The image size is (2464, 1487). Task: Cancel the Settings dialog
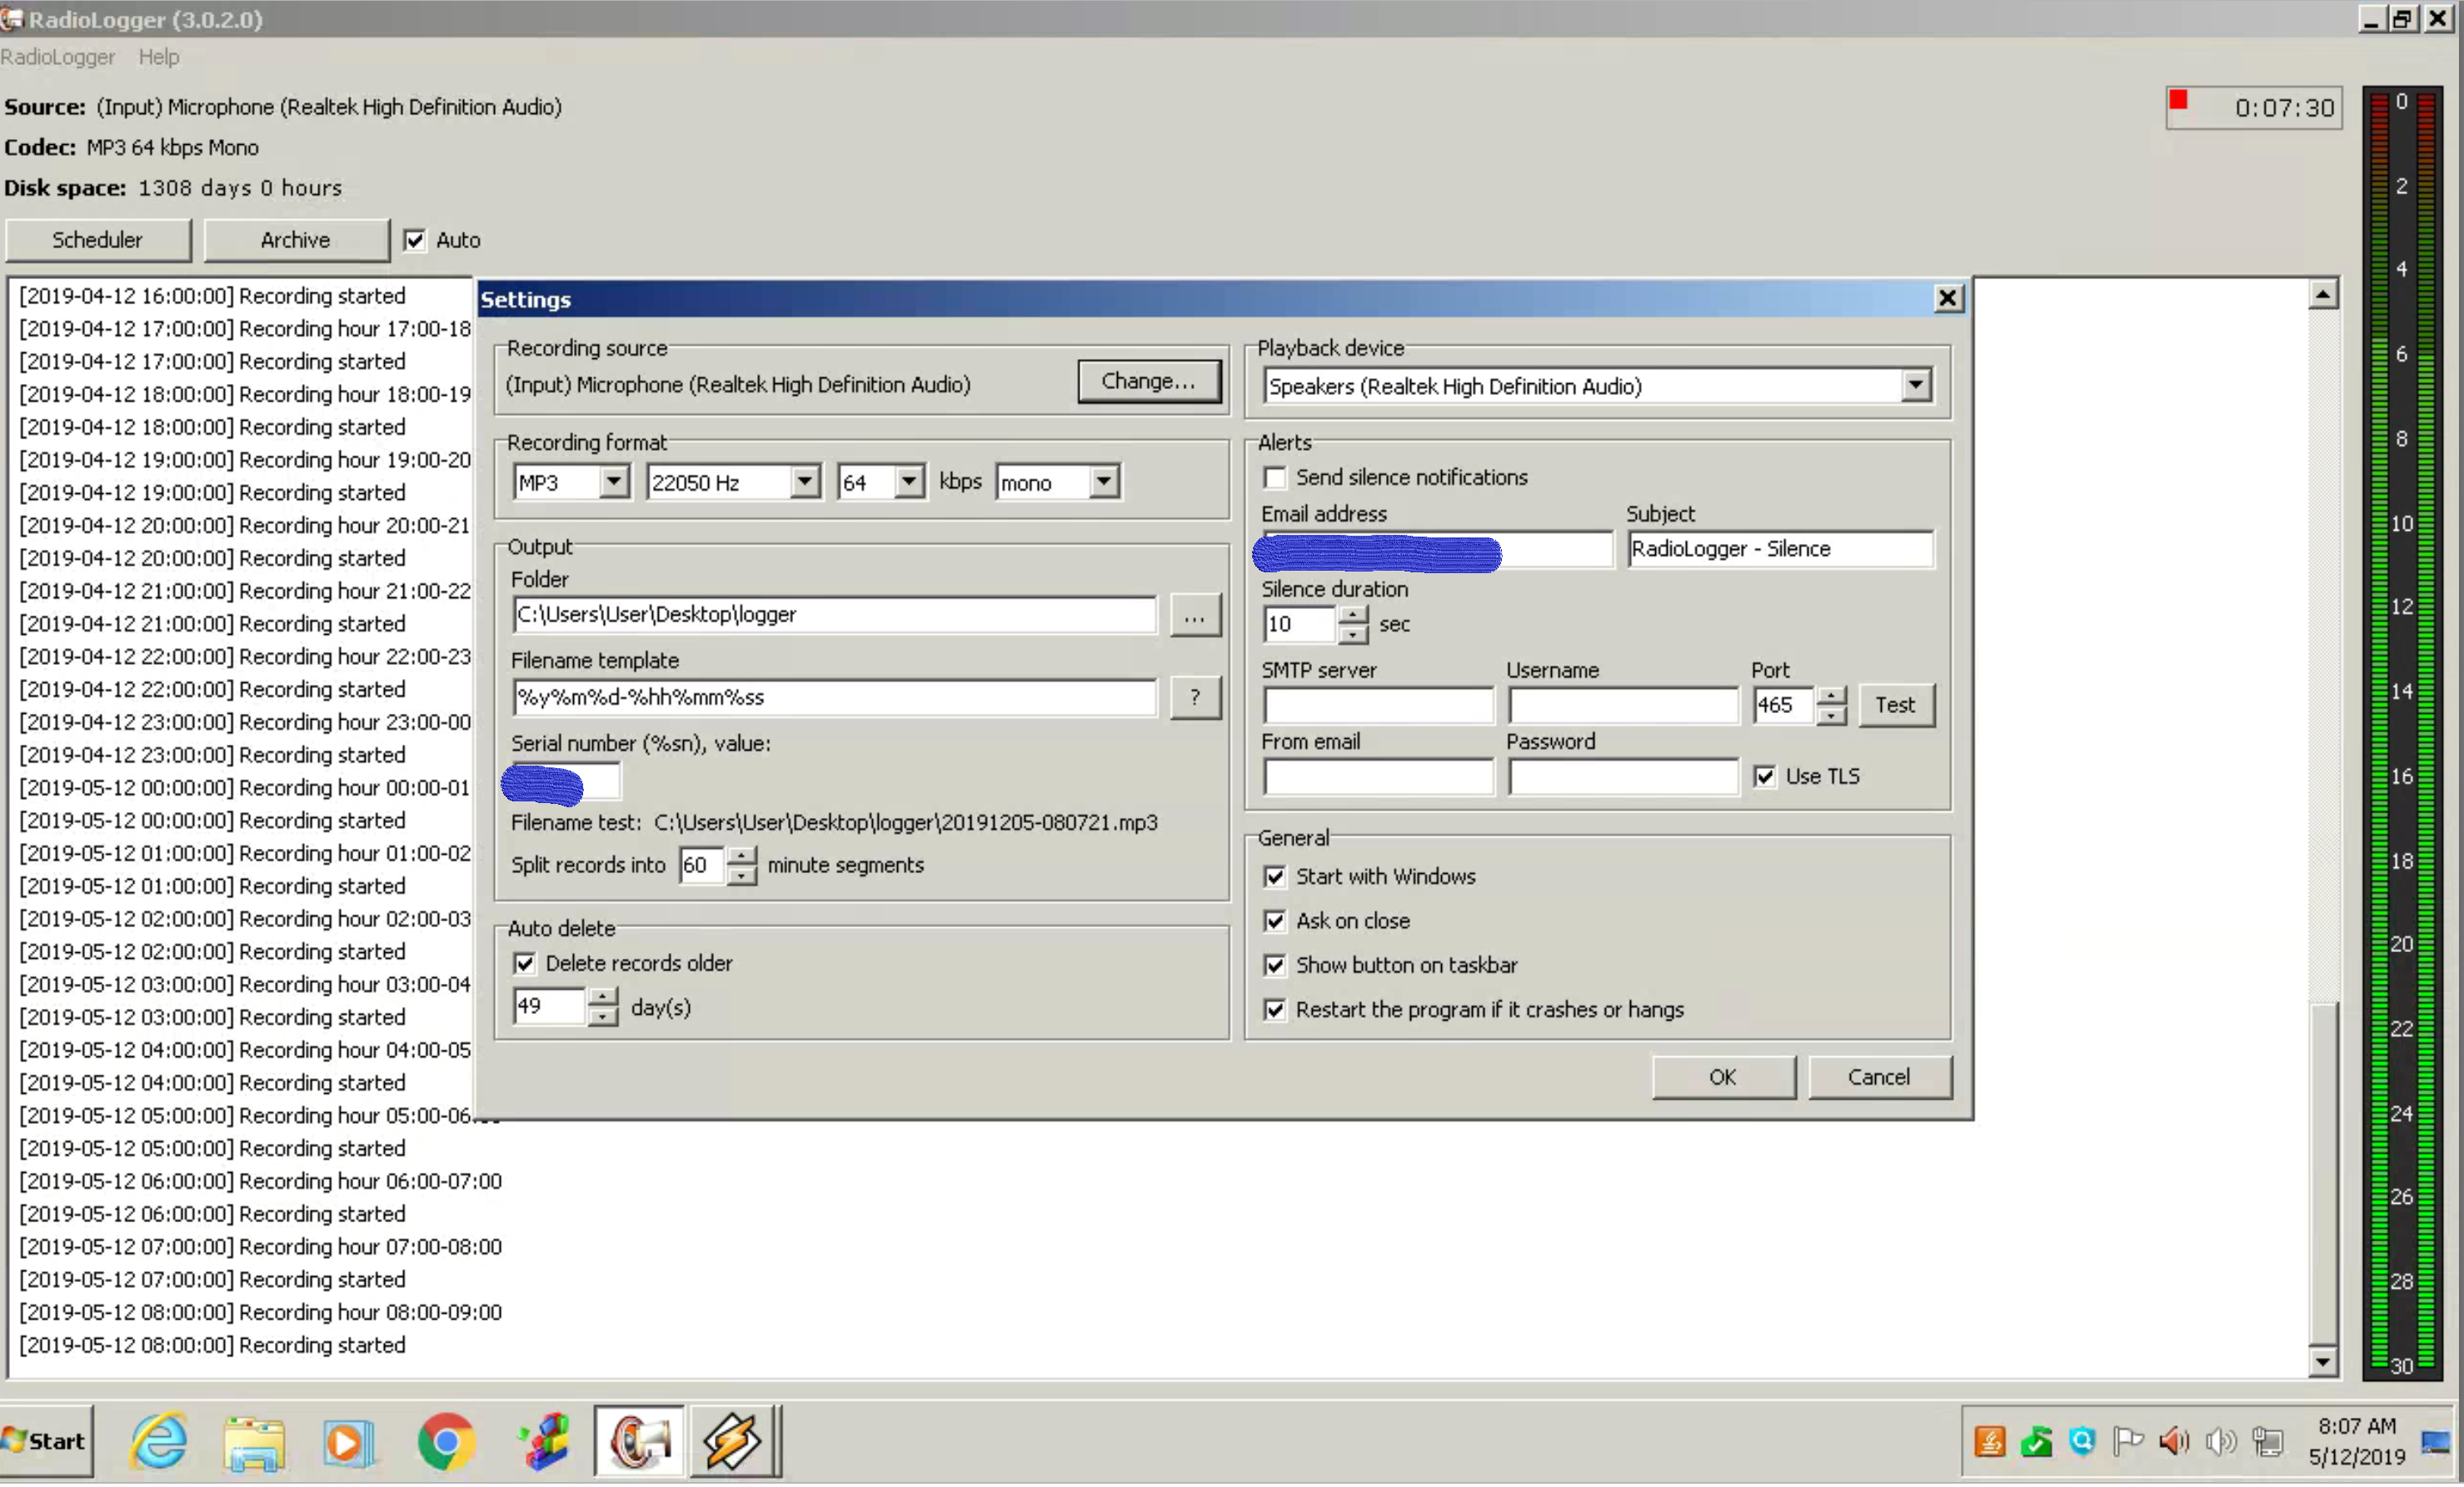coord(1879,1077)
